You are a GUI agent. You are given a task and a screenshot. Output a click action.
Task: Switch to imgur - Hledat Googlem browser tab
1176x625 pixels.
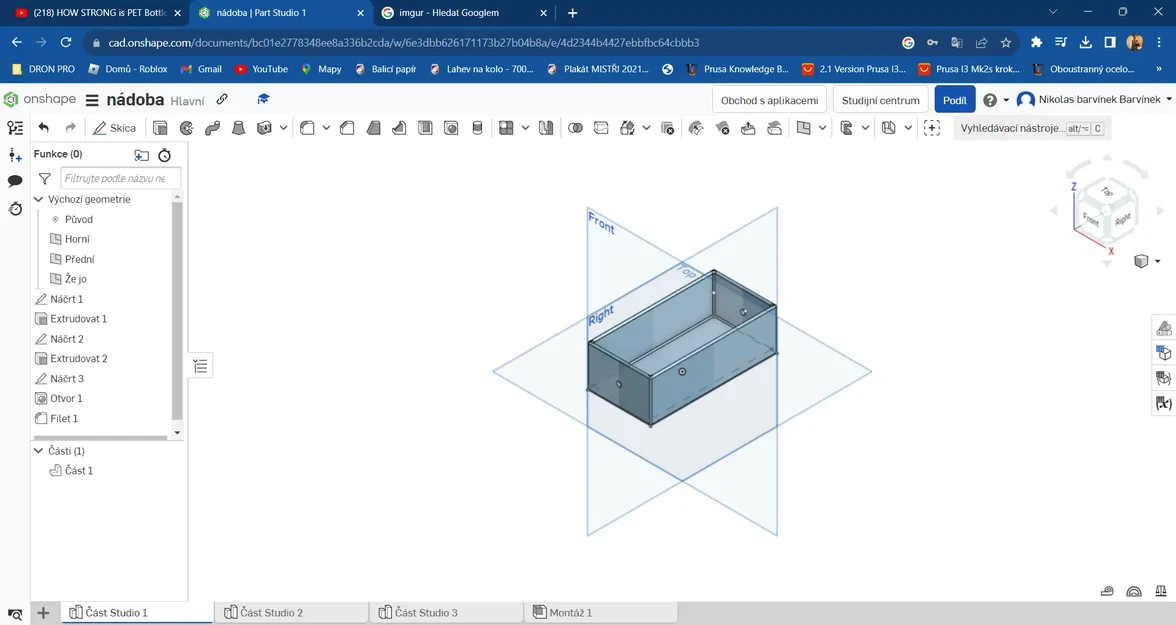464,13
